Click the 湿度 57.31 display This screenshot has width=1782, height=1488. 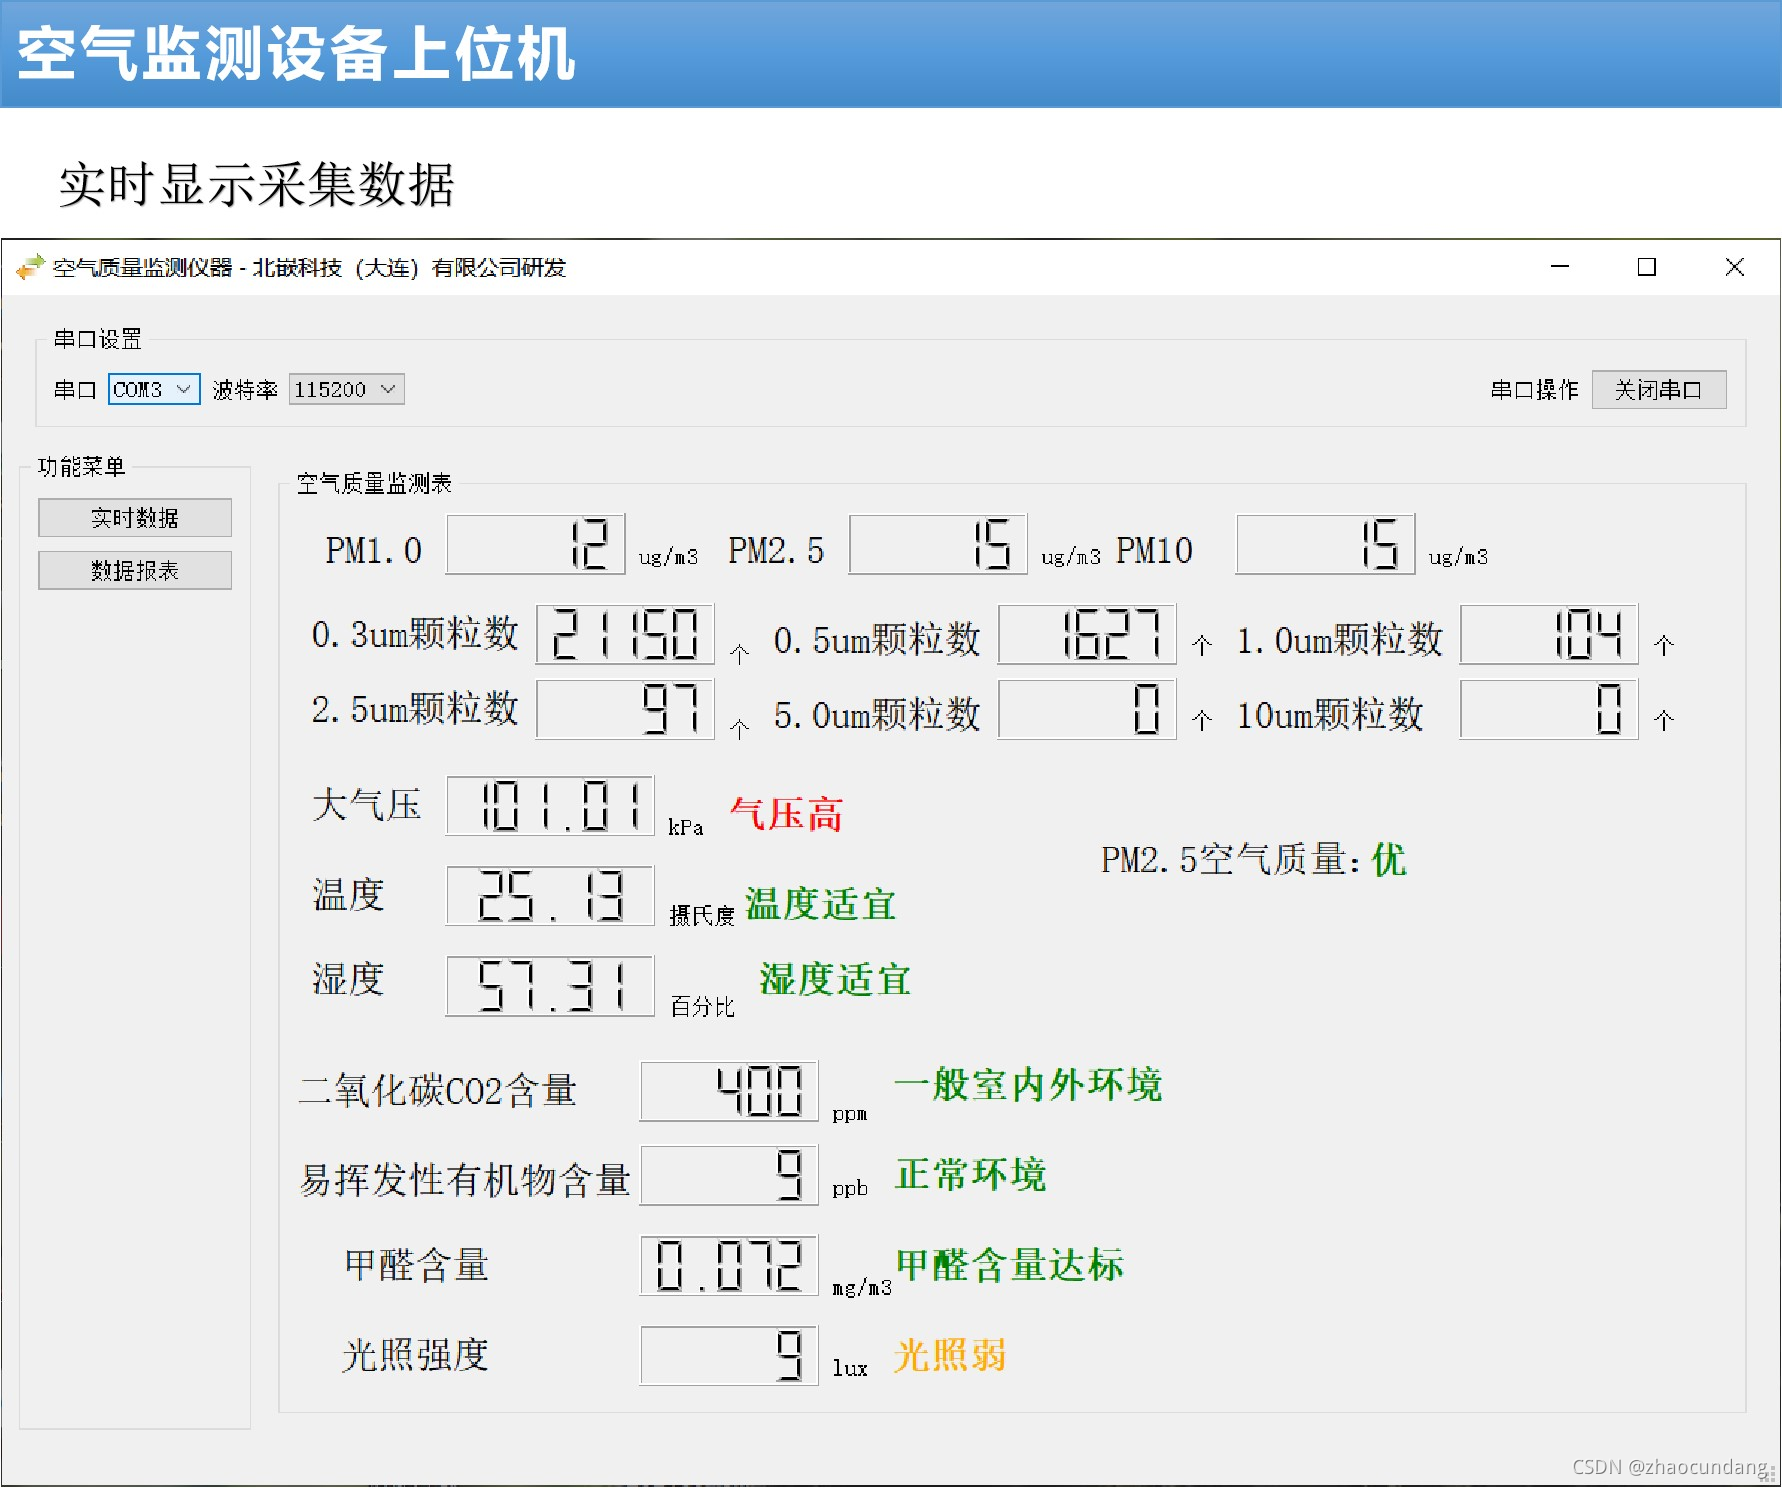550,986
